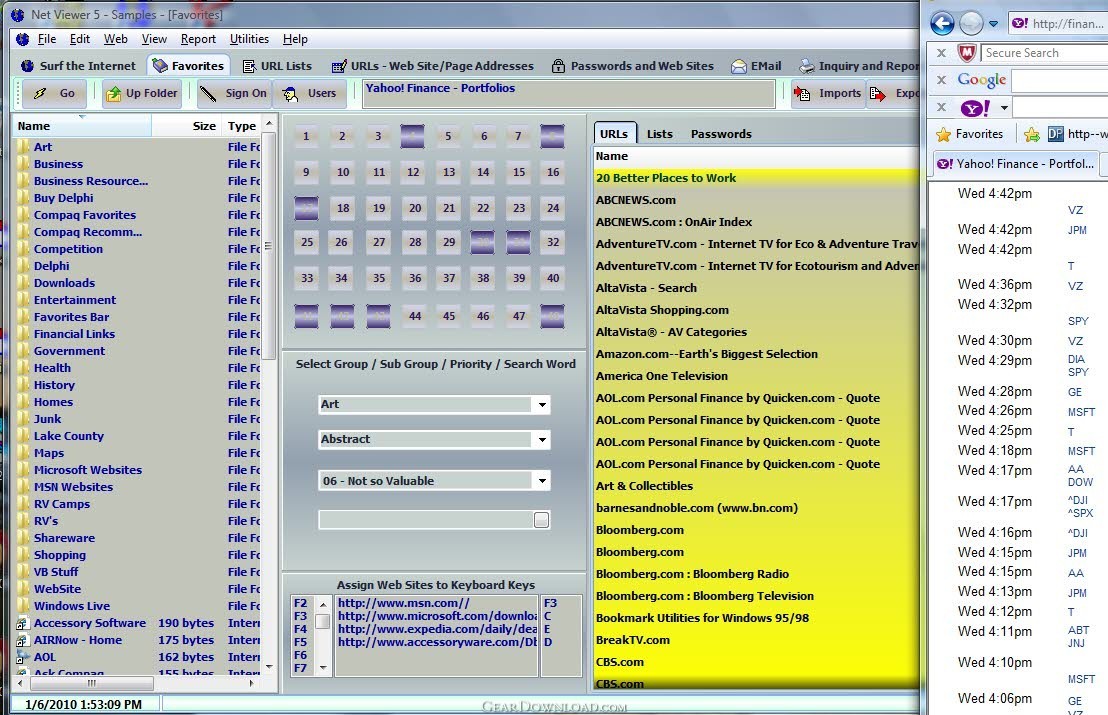
Task: Click the DP bookmark icon in browser
Action: click(1055, 134)
